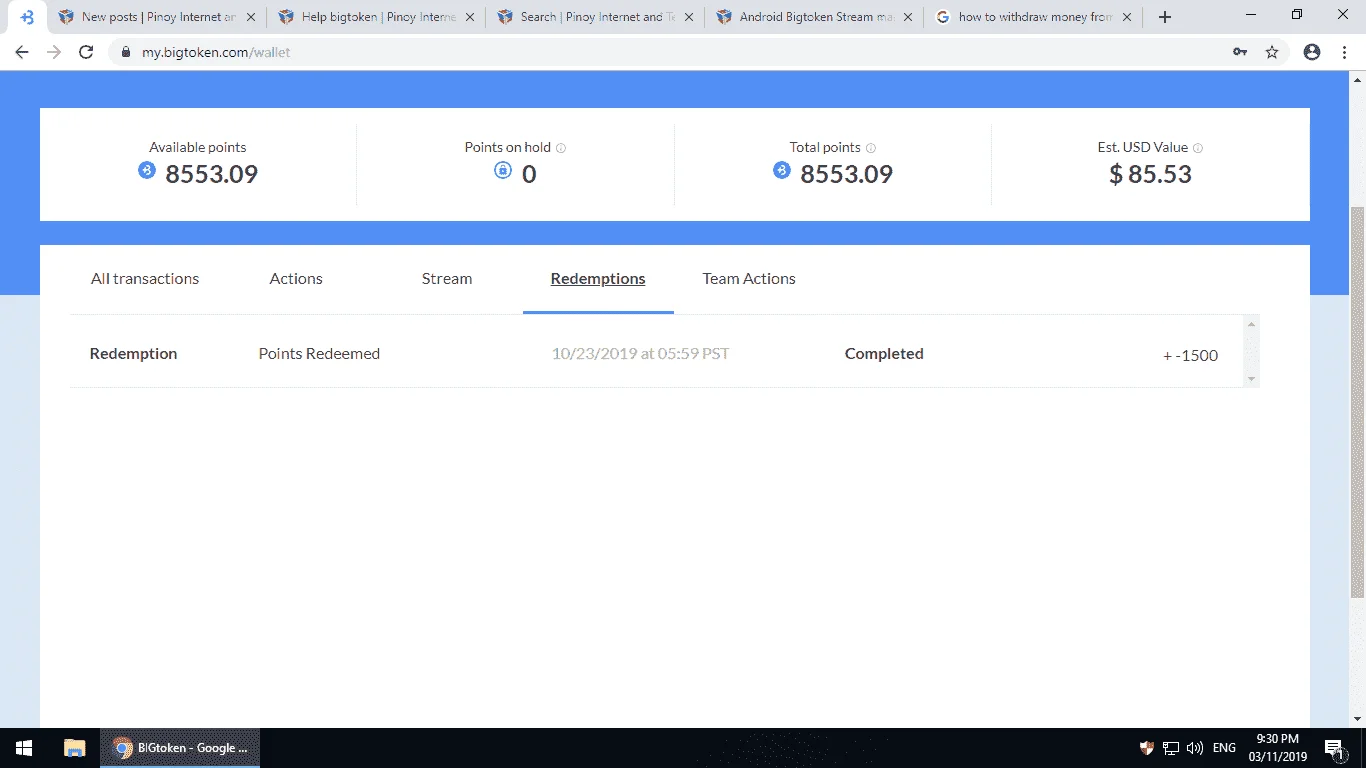Open the 'New posts | Pinoy Internet' browser tab
This screenshot has width=1366, height=768.
coord(157,17)
